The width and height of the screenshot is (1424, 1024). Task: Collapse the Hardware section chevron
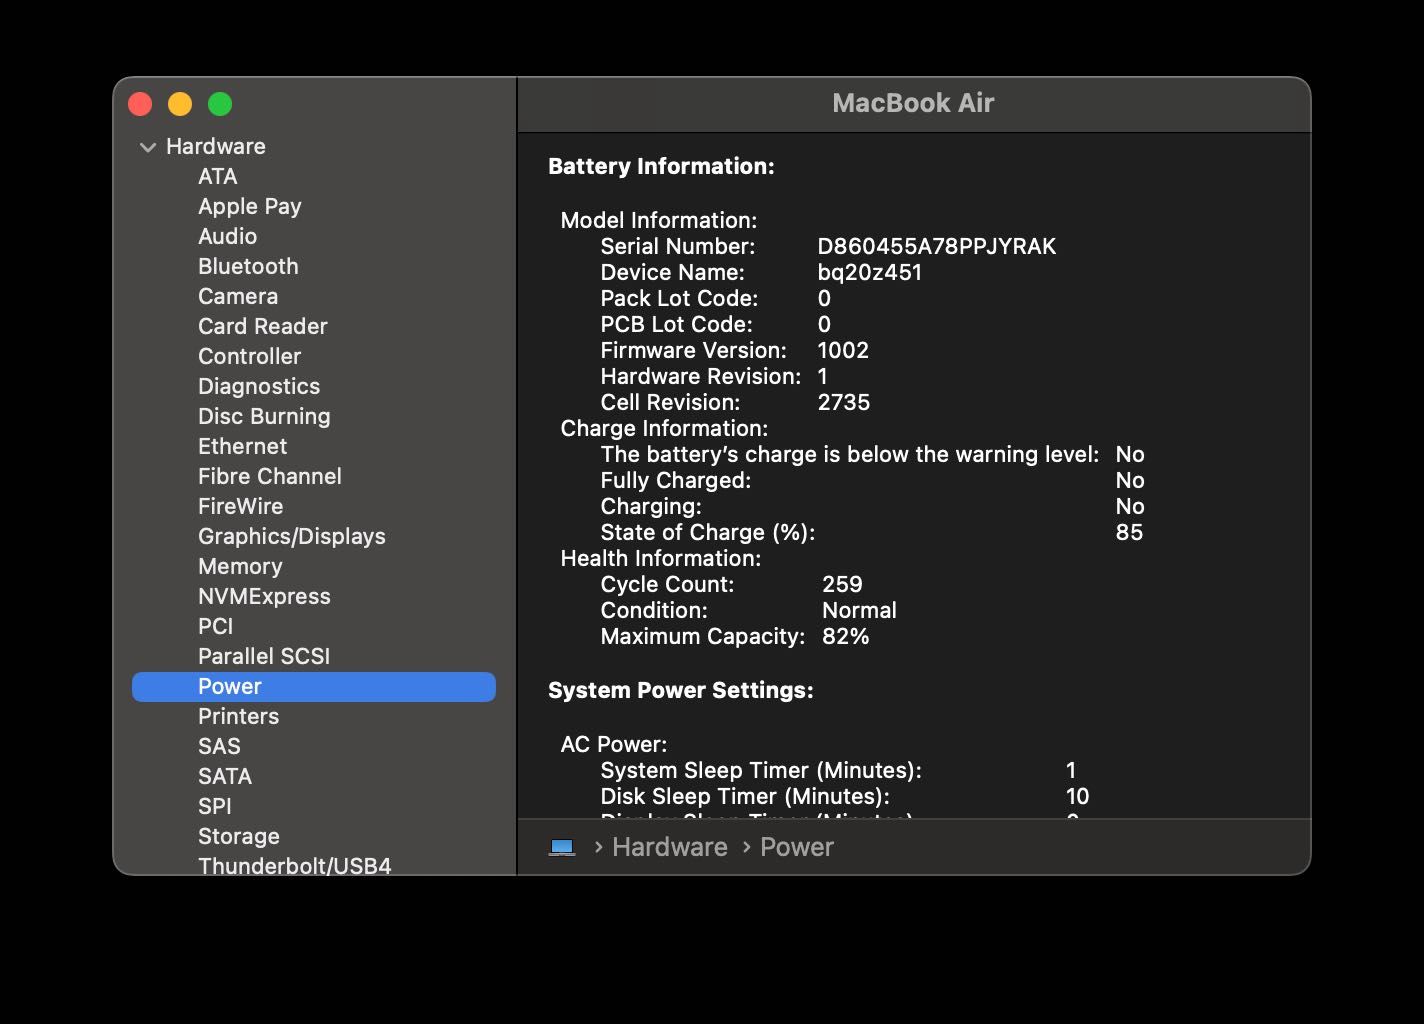pos(148,147)
